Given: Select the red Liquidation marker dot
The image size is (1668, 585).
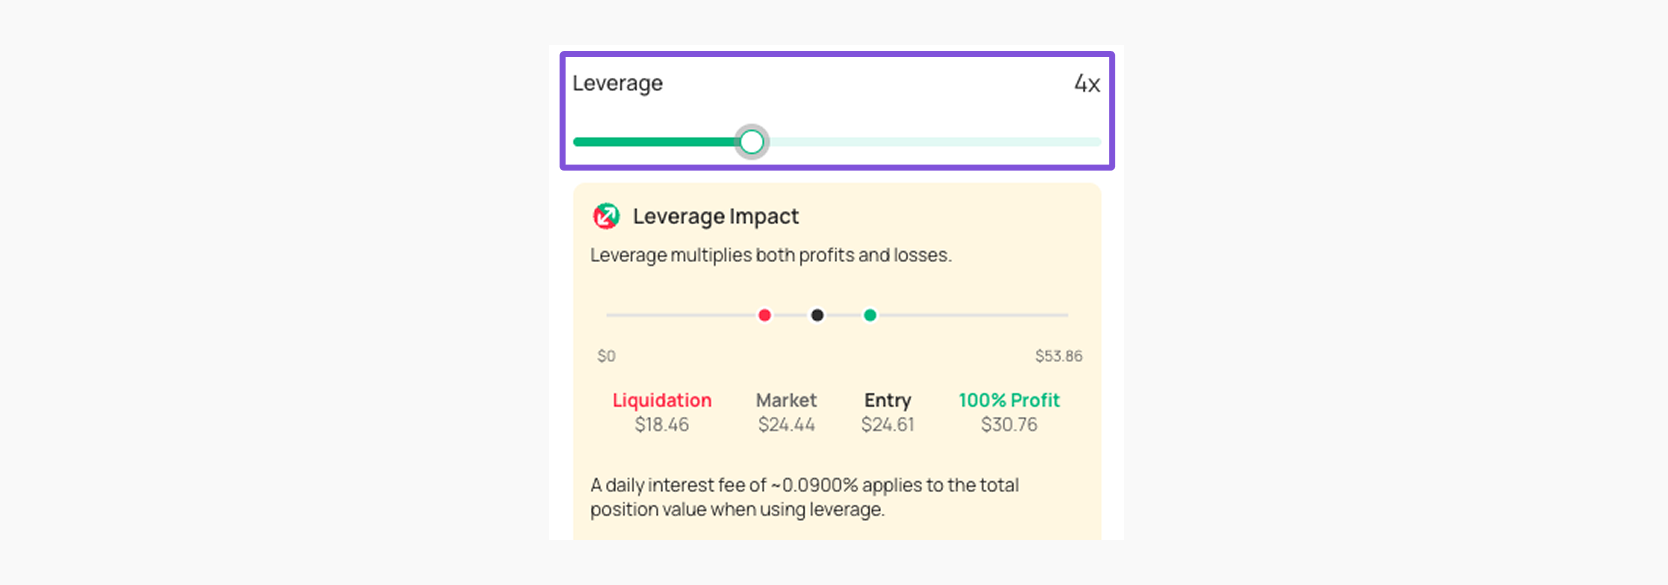Looking at the screenshot, I should point(765,315).
